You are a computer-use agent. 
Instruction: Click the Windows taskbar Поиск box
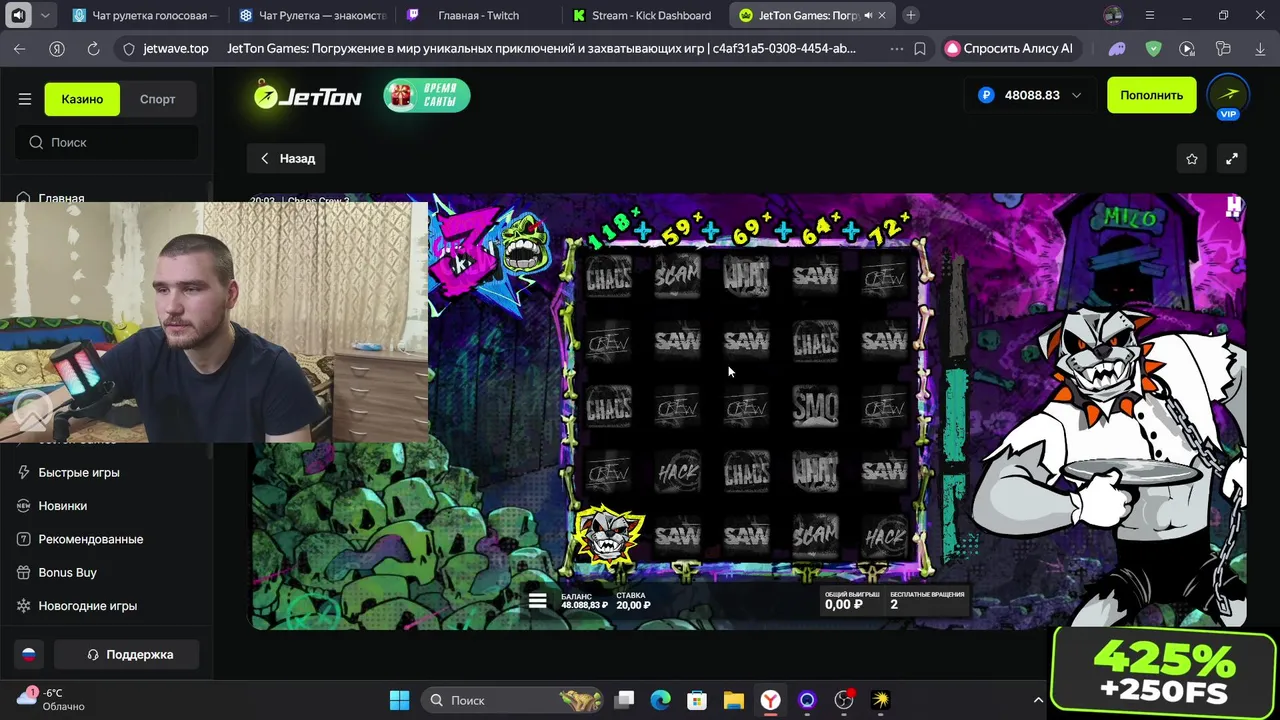512,700
